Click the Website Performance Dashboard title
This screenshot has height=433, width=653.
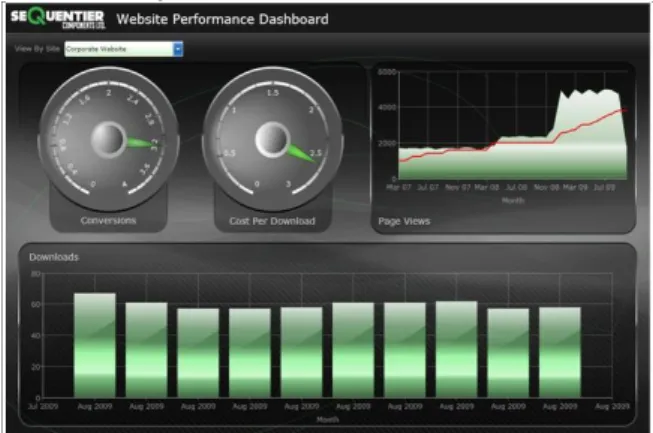(x=222, y=19)
